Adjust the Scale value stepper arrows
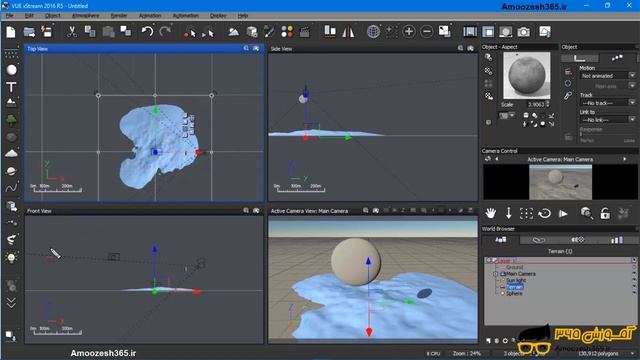The width and height of the screenshot is (640, 360). click(548, 105)
